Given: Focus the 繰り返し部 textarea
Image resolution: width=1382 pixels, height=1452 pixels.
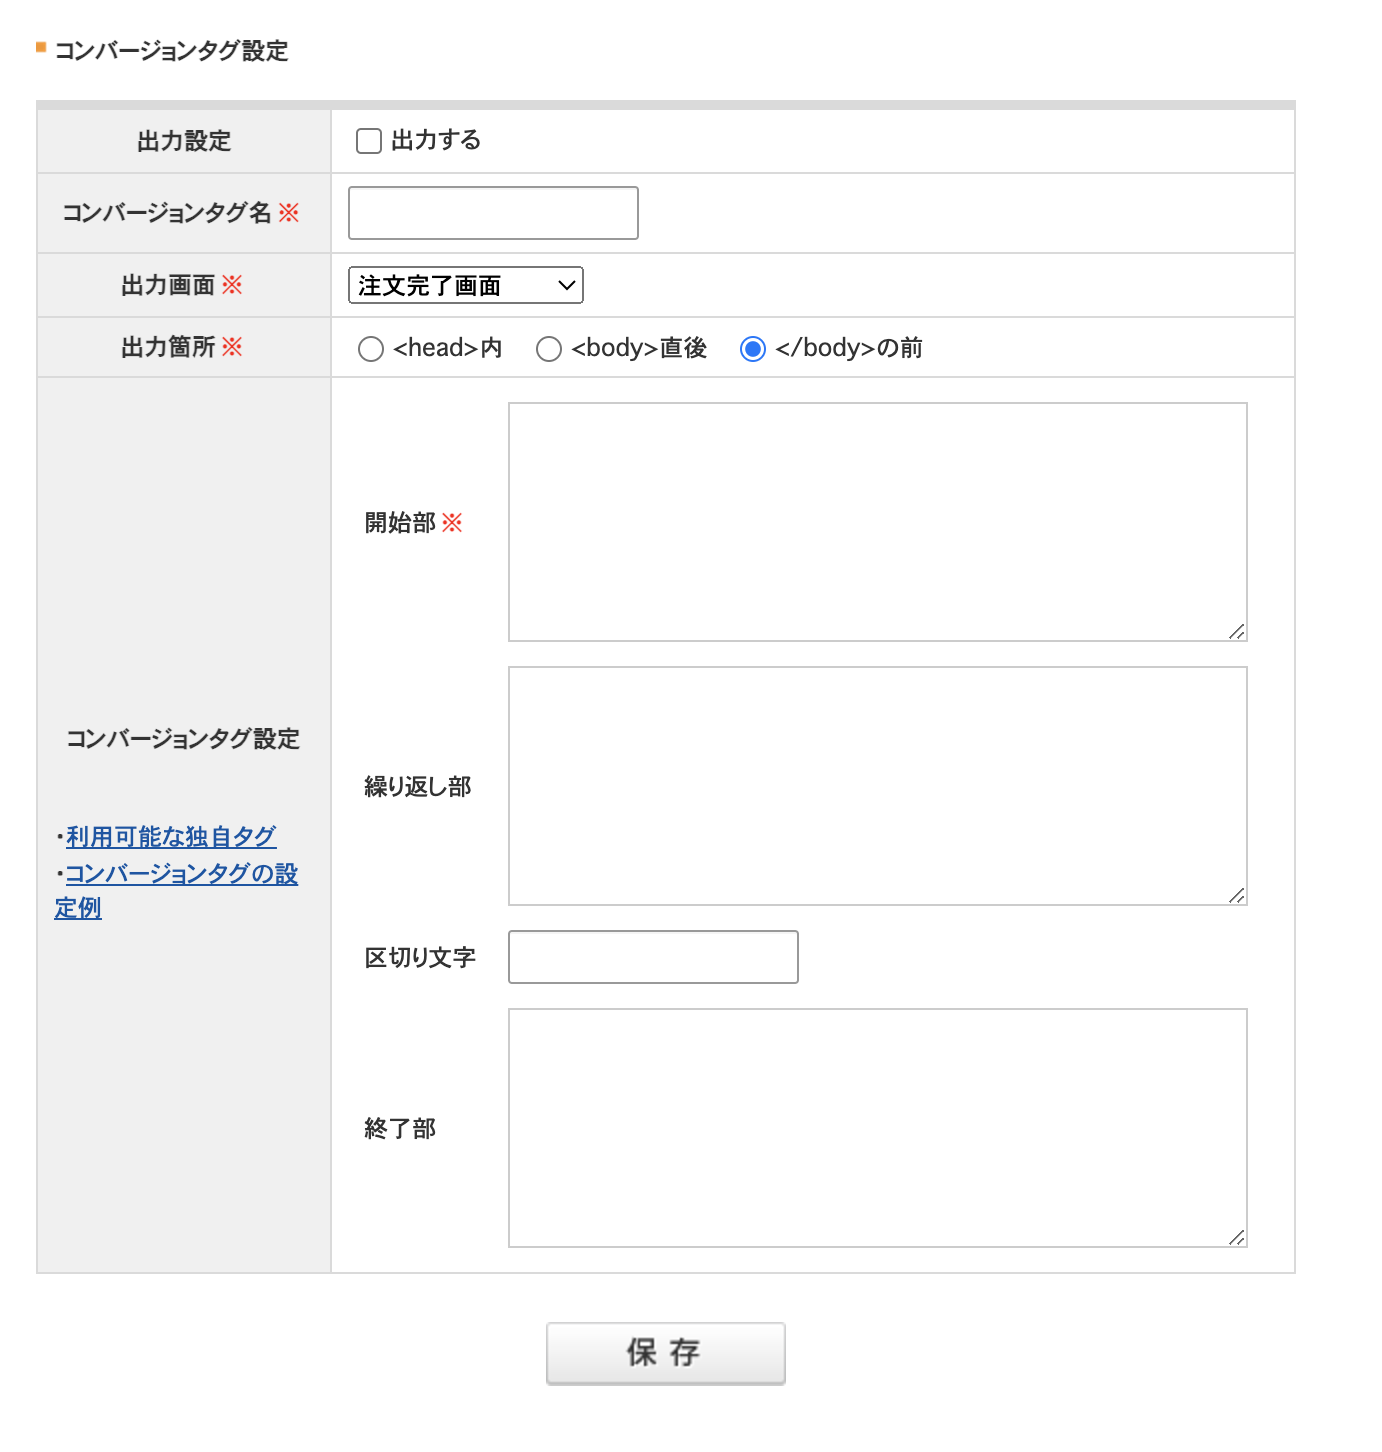Looking at the screenshot, I should [877, 786].
